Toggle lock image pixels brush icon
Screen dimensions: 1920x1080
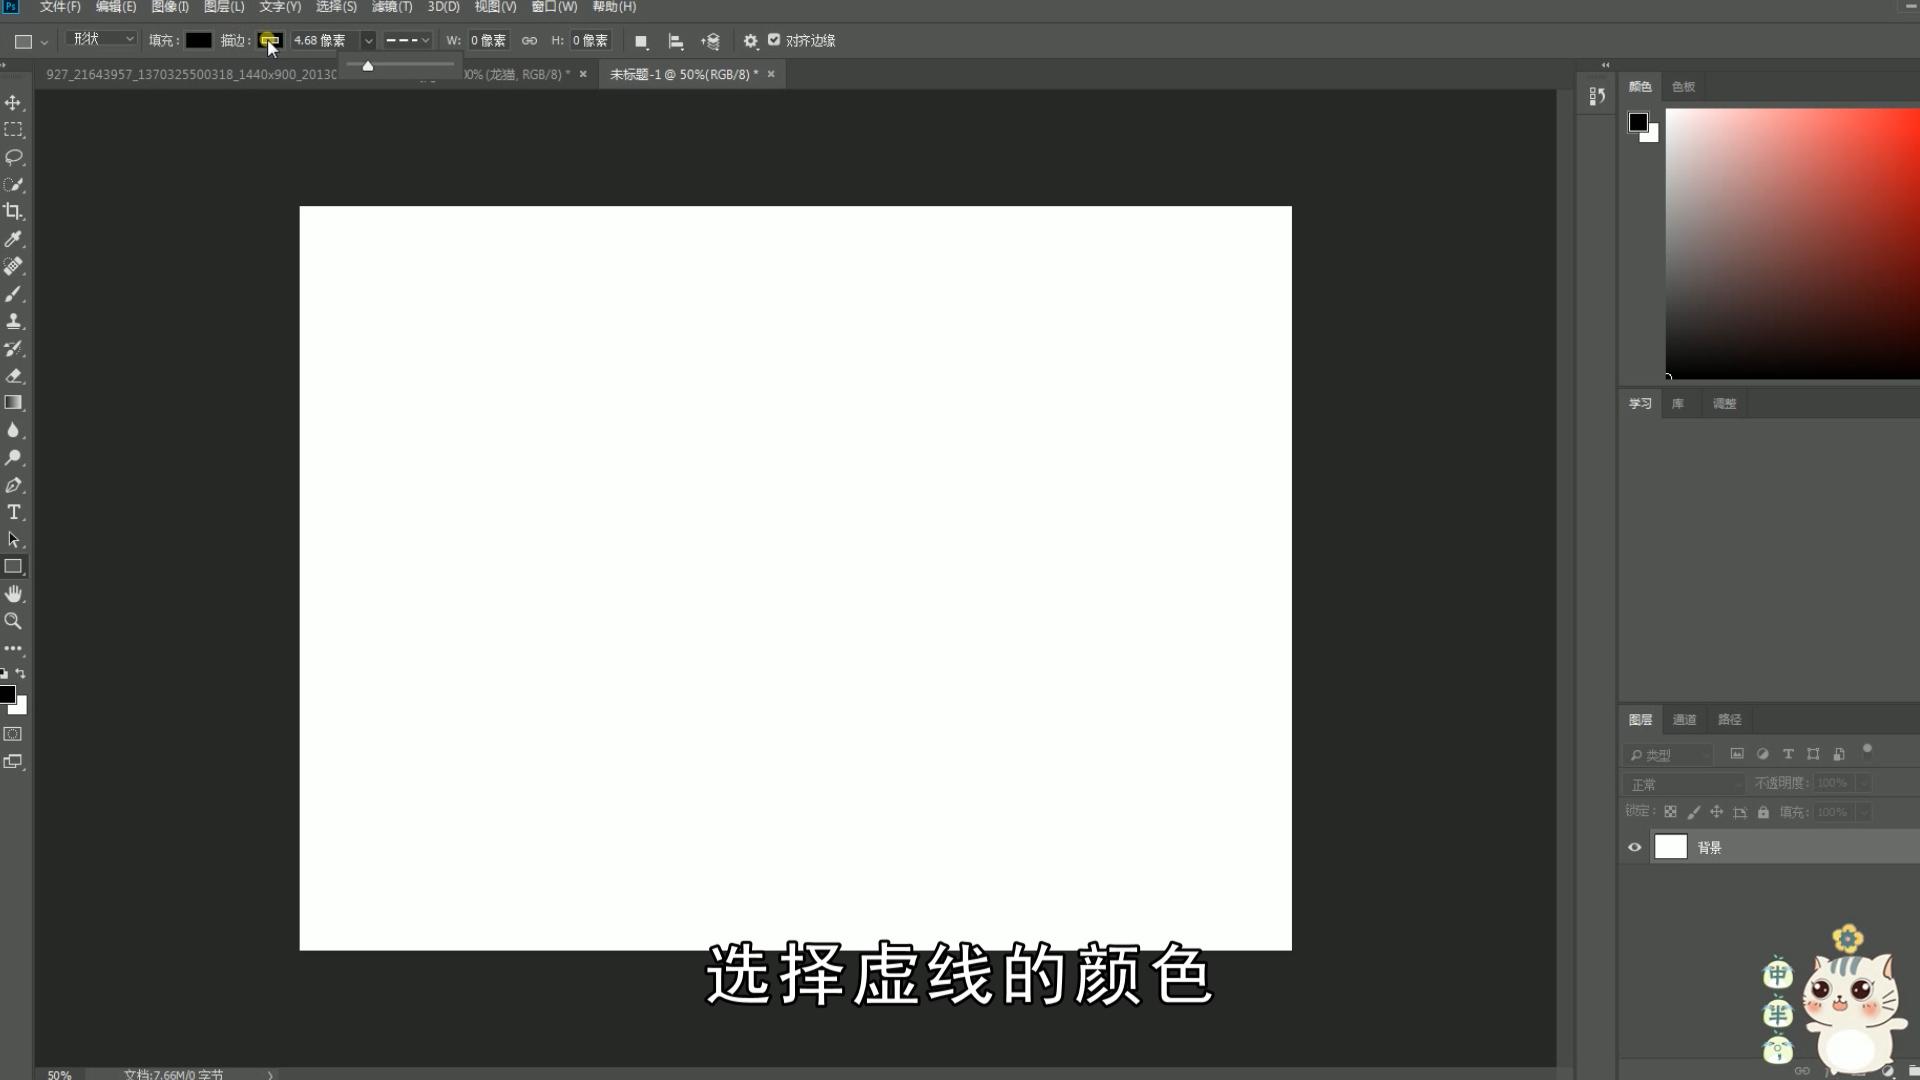pos(1693,812)
